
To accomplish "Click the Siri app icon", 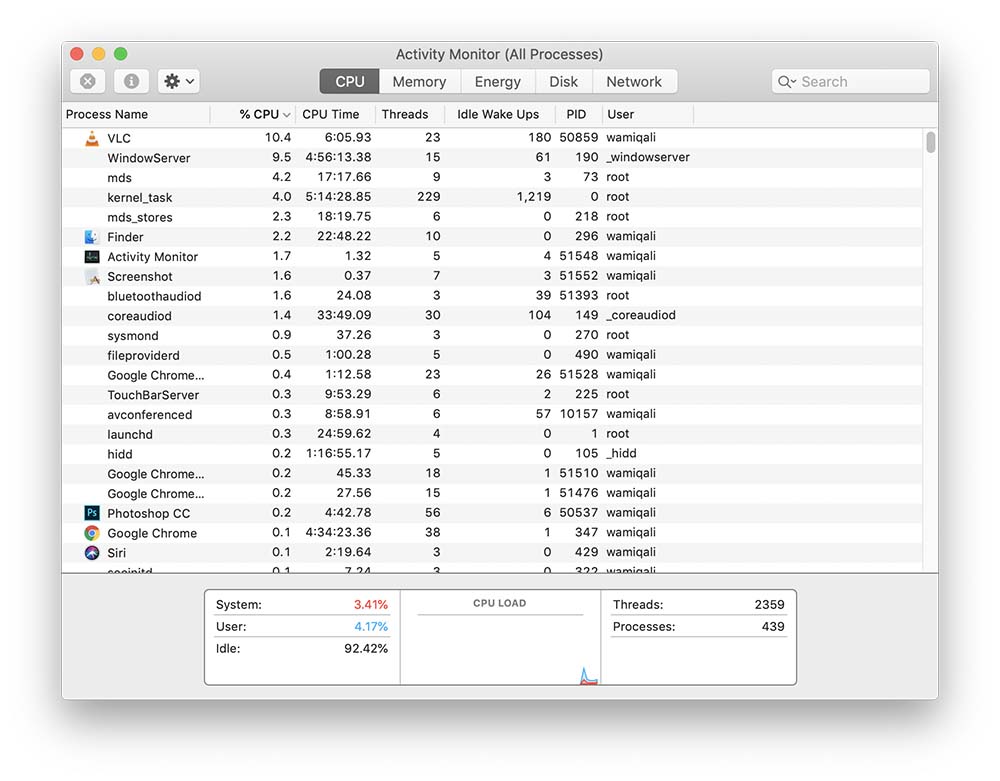I will [92, 553].
